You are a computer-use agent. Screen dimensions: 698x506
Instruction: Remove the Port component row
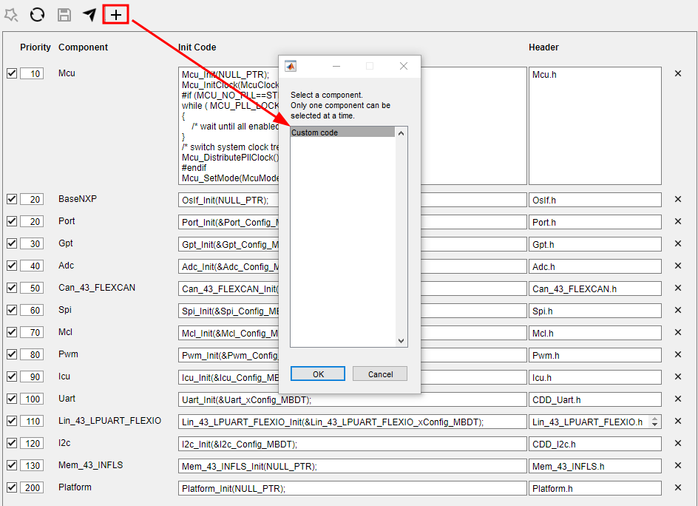click(678, 221)
